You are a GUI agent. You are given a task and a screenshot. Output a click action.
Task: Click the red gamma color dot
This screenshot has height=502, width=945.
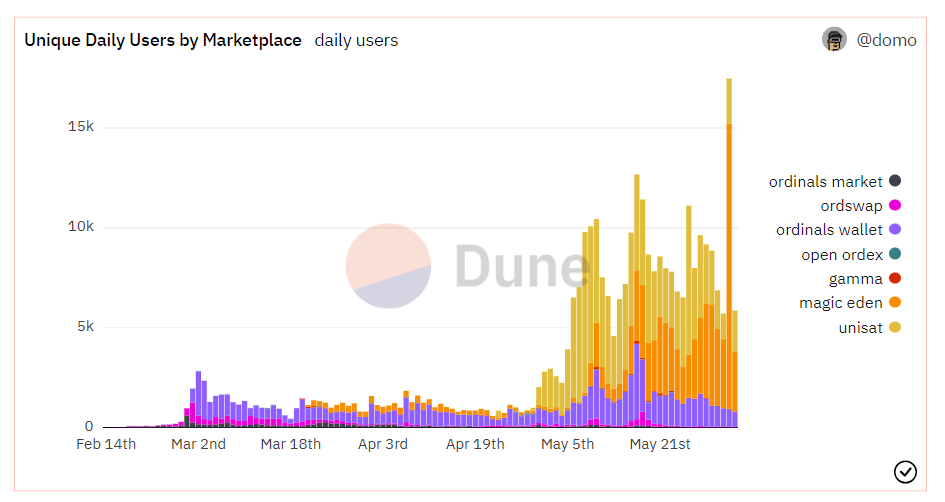[895, 278]
